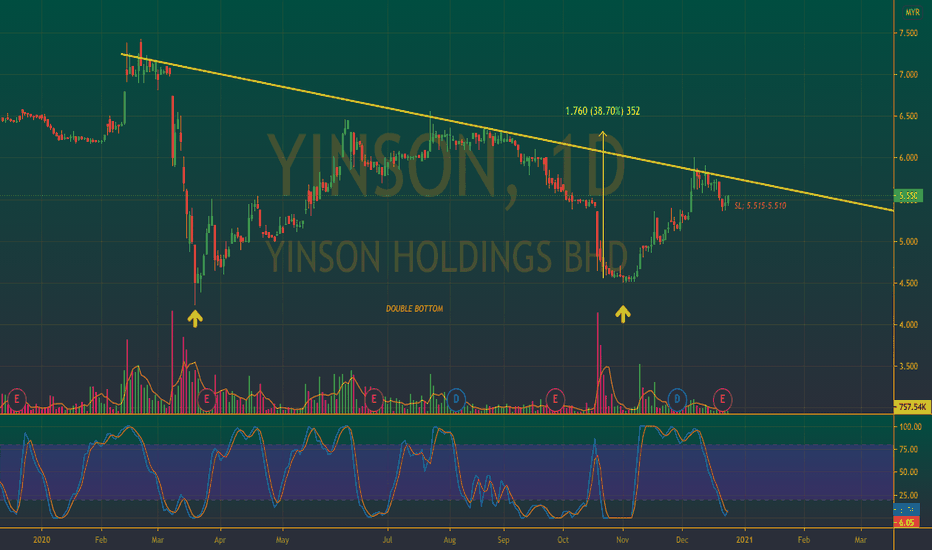The width and height of the screenshot is (932, 550).
Task: Click the MYR currency label
Action: pyautogui.click(x=912, y=12)
